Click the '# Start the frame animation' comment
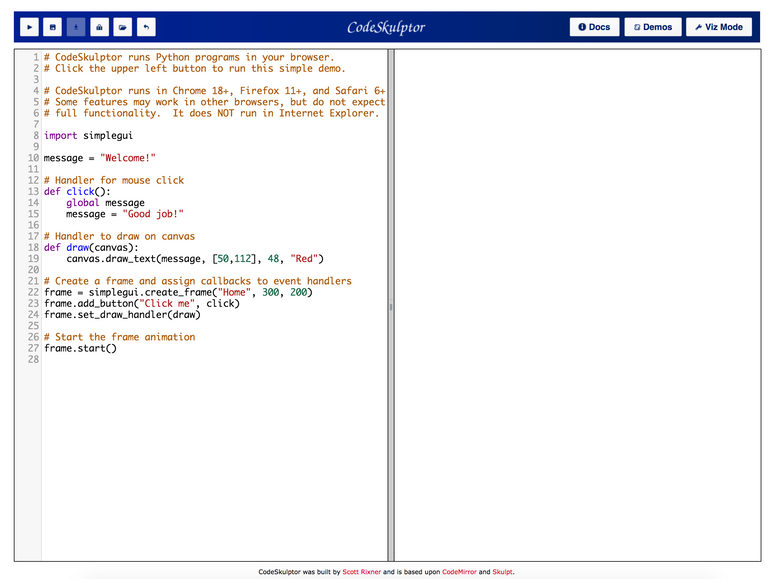The image size is (768, 579). 119,338
